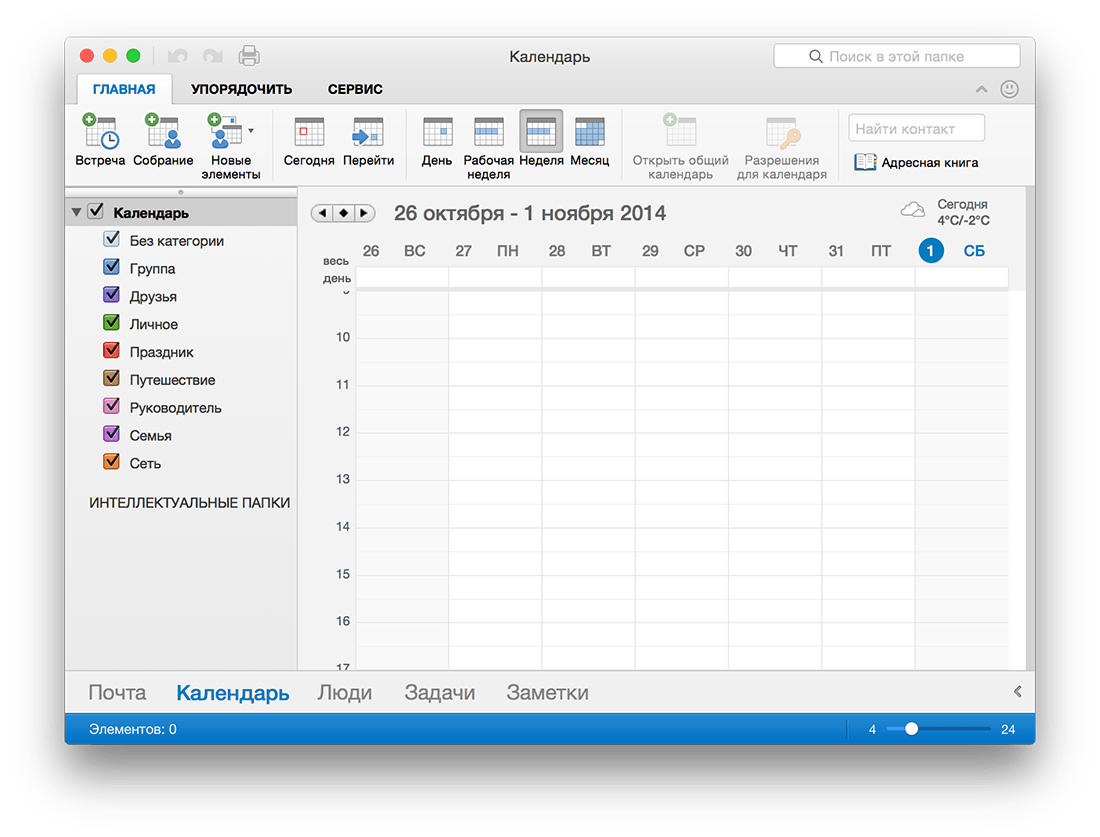Go to previous week arrow
The image size is (1100, 837).
tap(322, 213)
